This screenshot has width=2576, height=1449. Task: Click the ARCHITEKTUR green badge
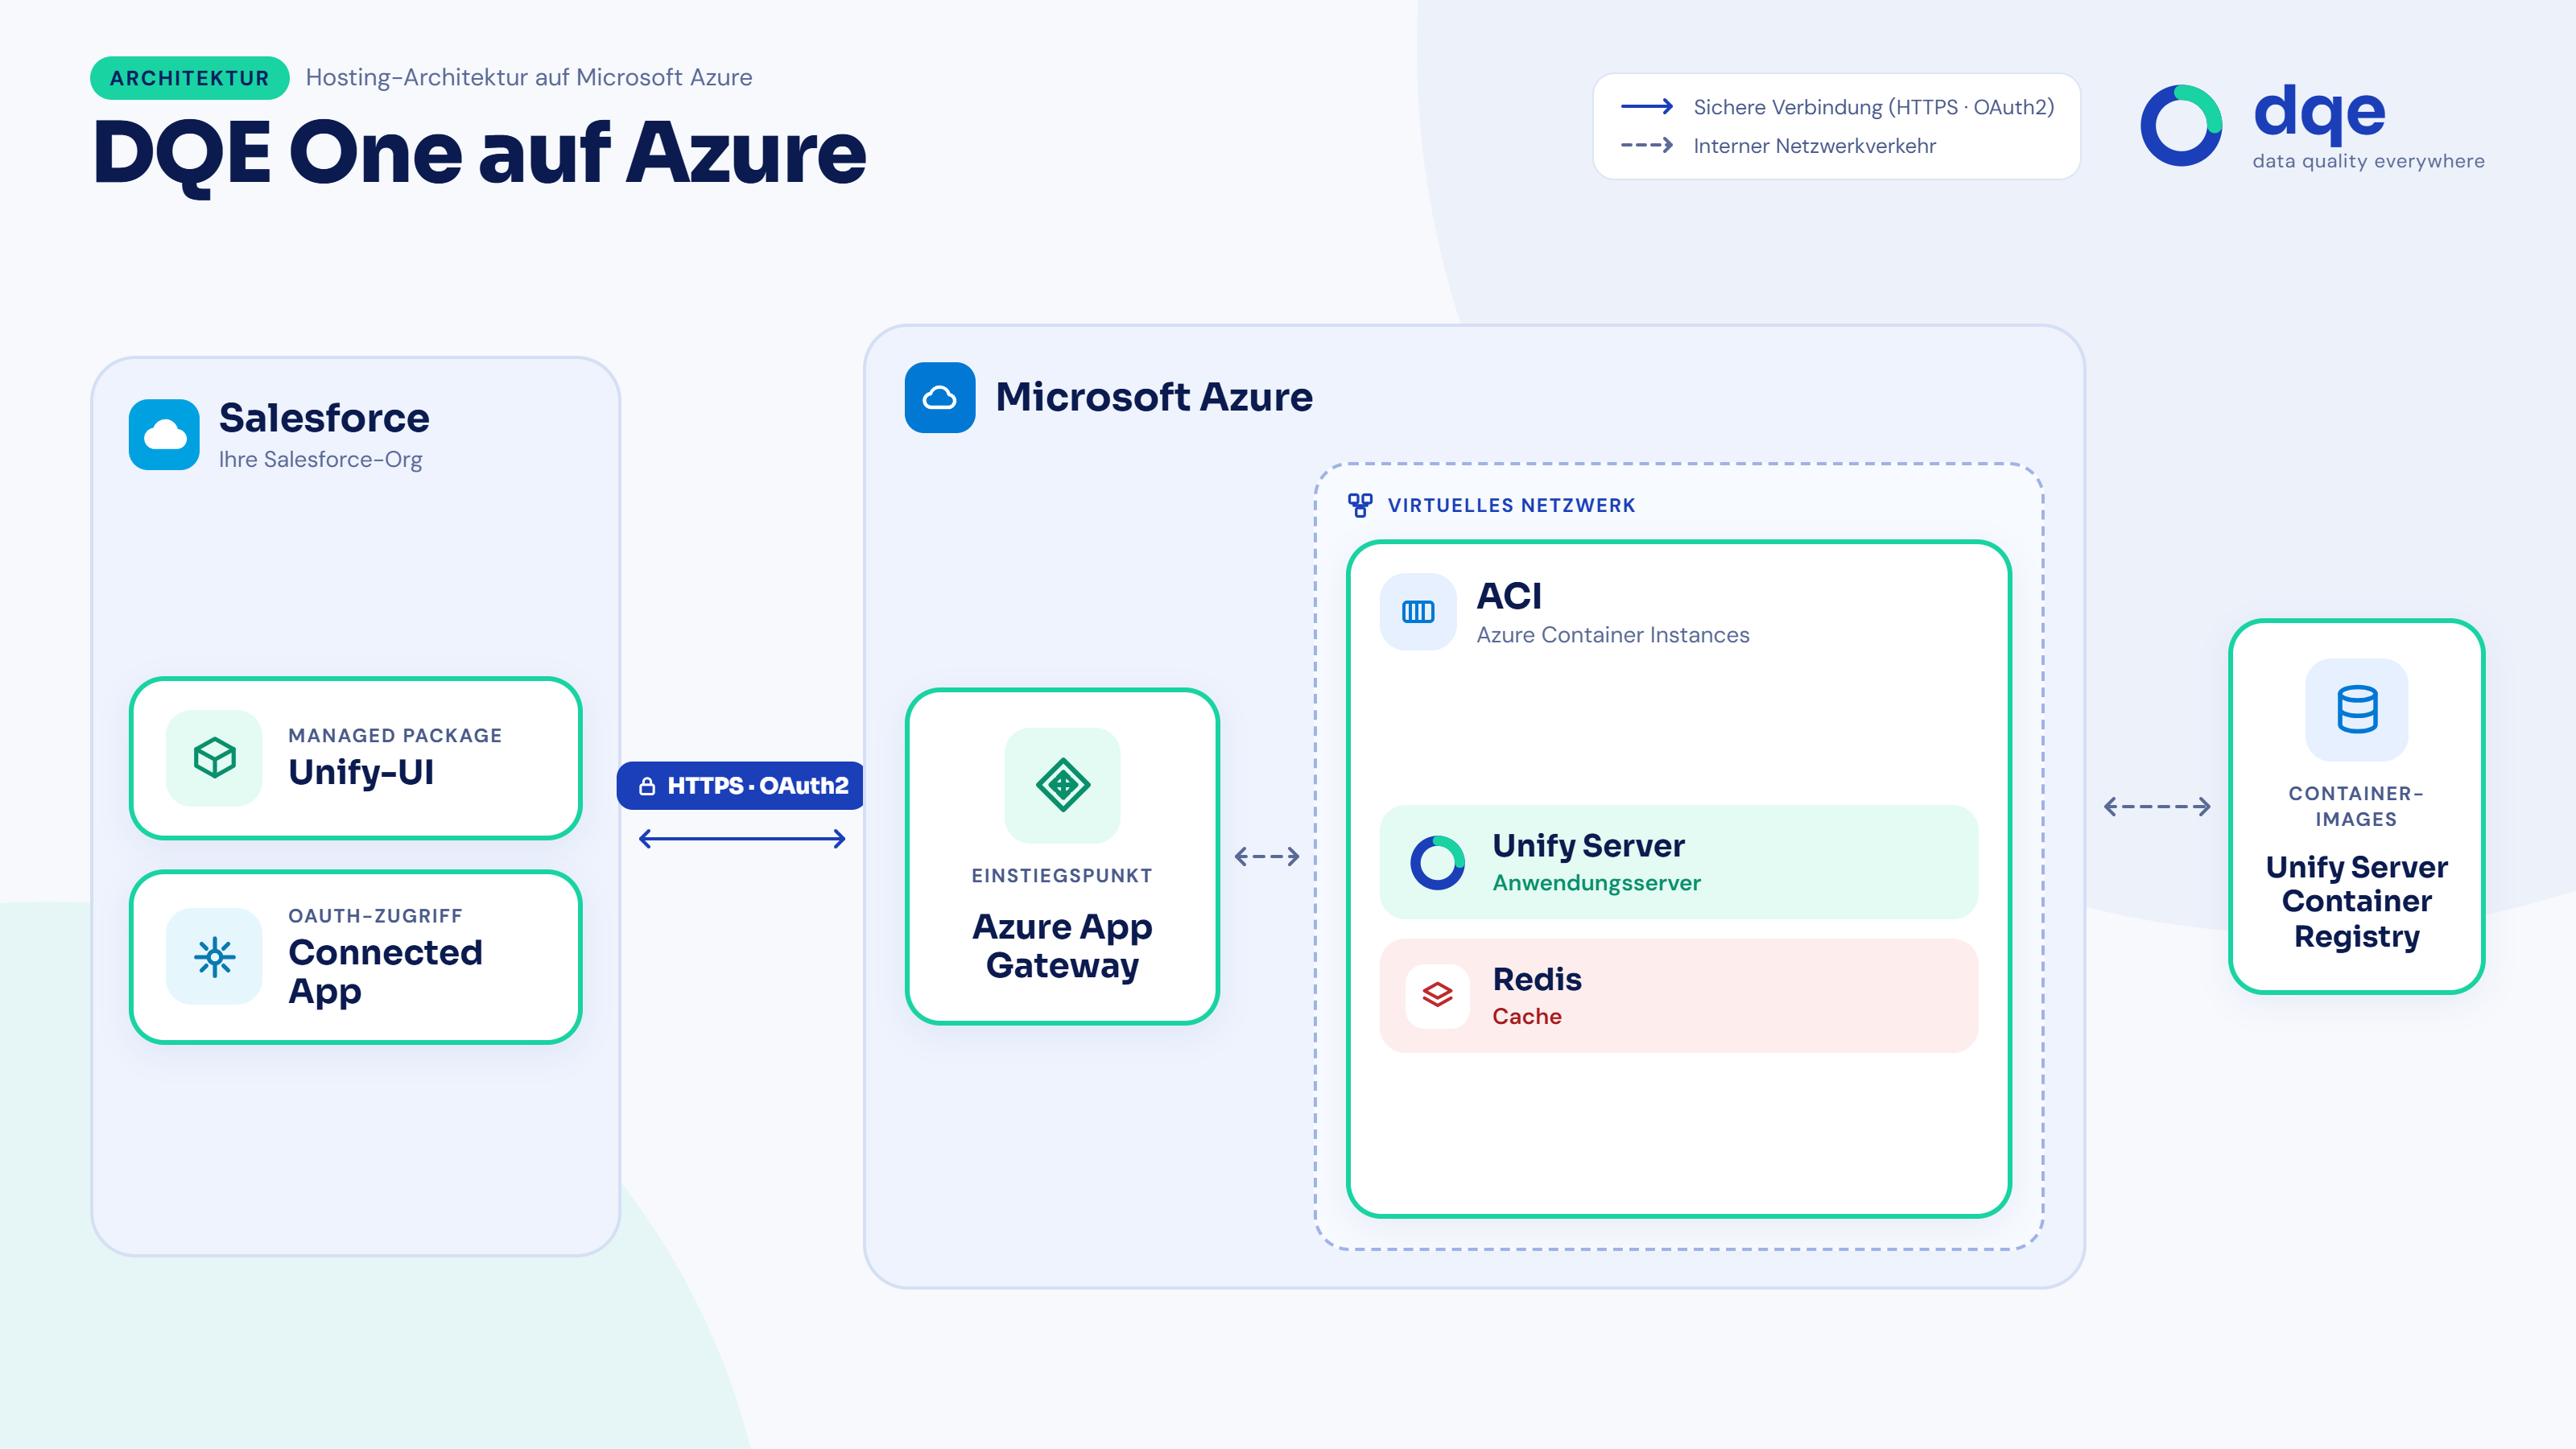(189, 78)
